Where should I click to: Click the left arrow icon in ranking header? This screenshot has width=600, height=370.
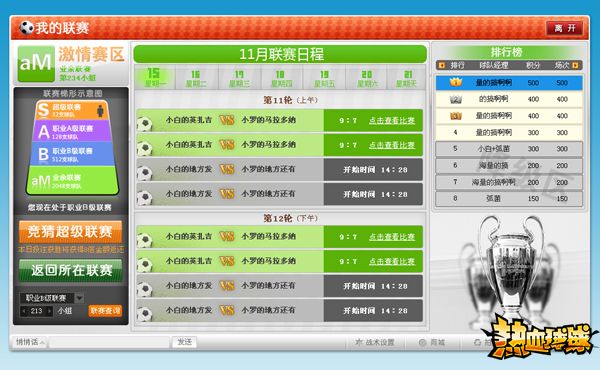tap(442, 65)
